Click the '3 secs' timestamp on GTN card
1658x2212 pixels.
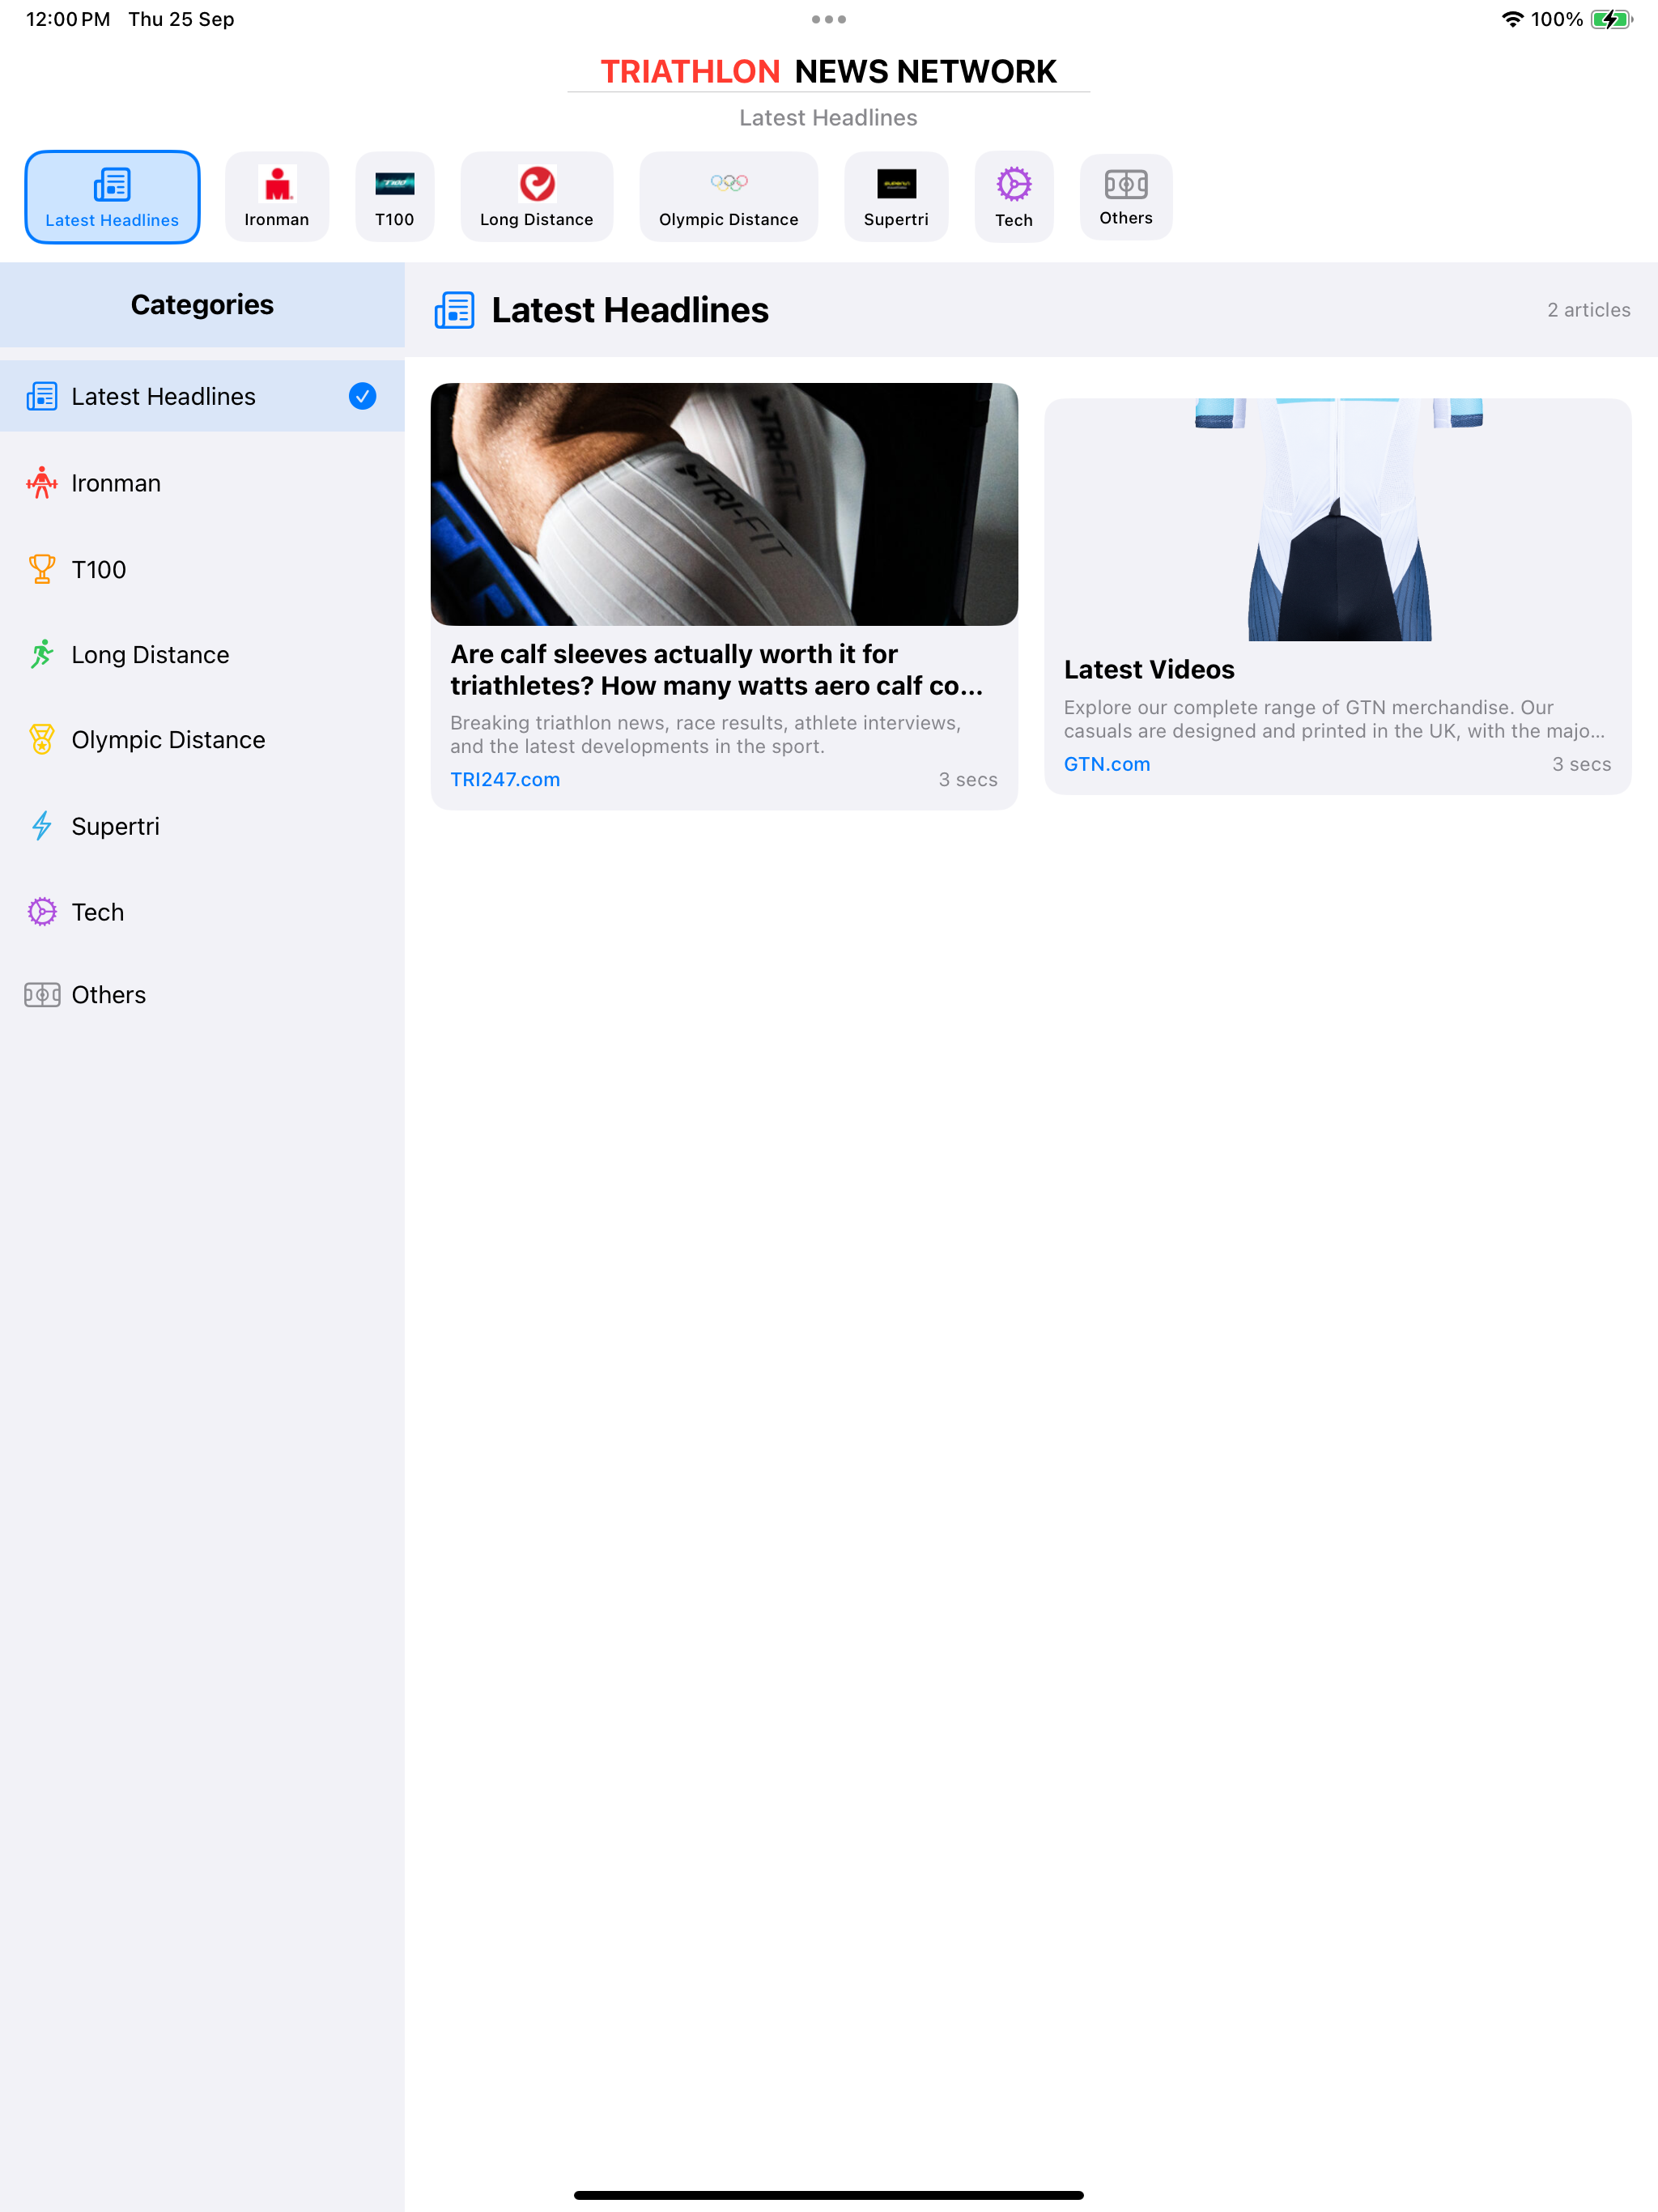[x=1581, y=765]
